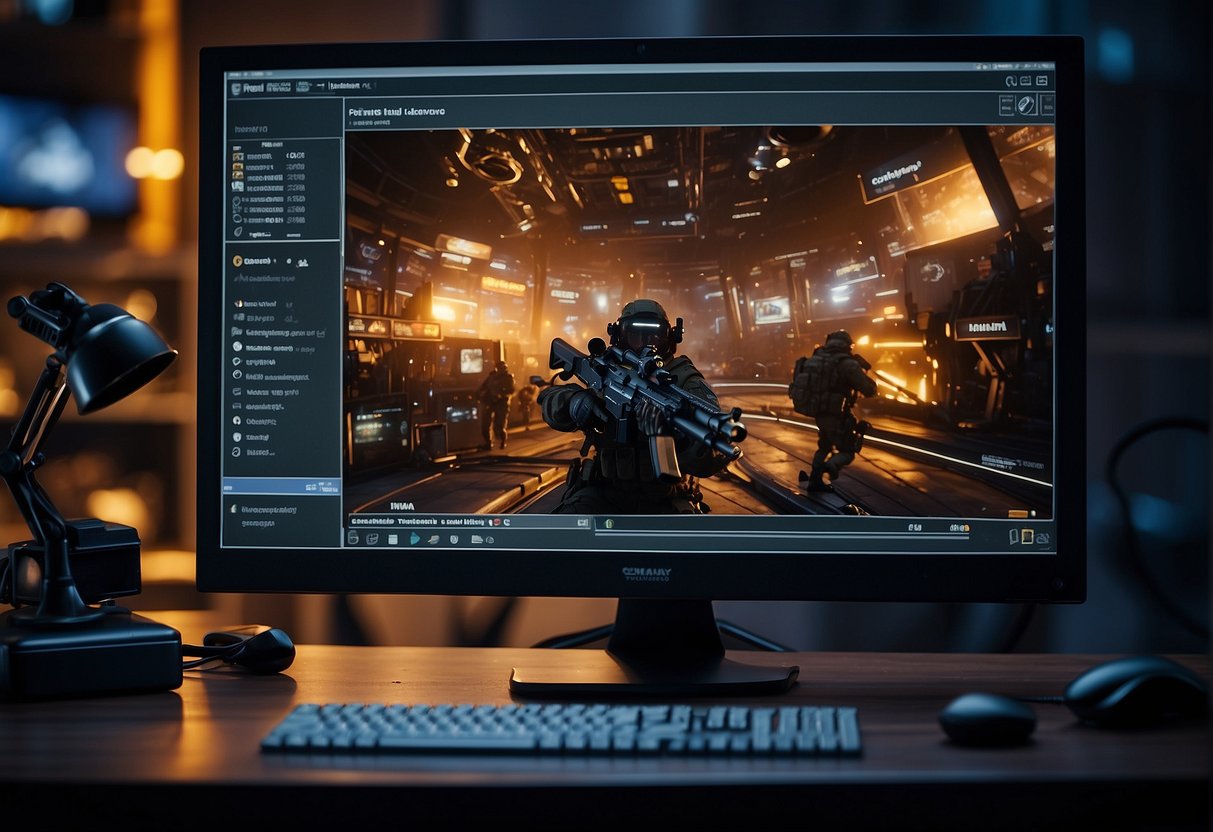Click the bucket icon at bottom toolbar's left end
This screenshot has width=1213, height=832.
click(353, 539)
